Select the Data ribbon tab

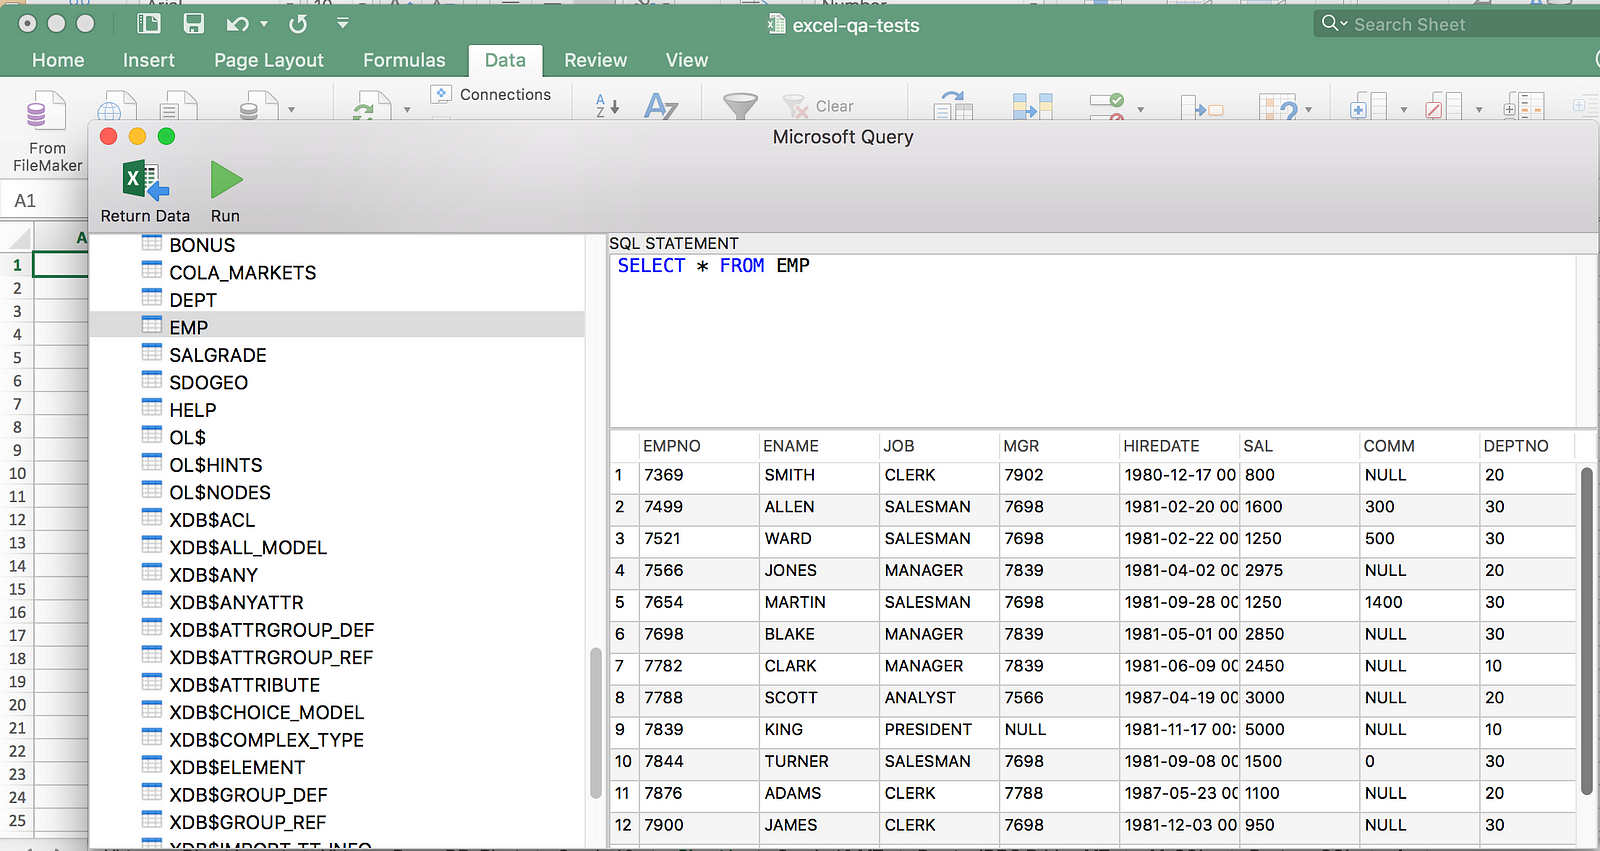[505, 60]
